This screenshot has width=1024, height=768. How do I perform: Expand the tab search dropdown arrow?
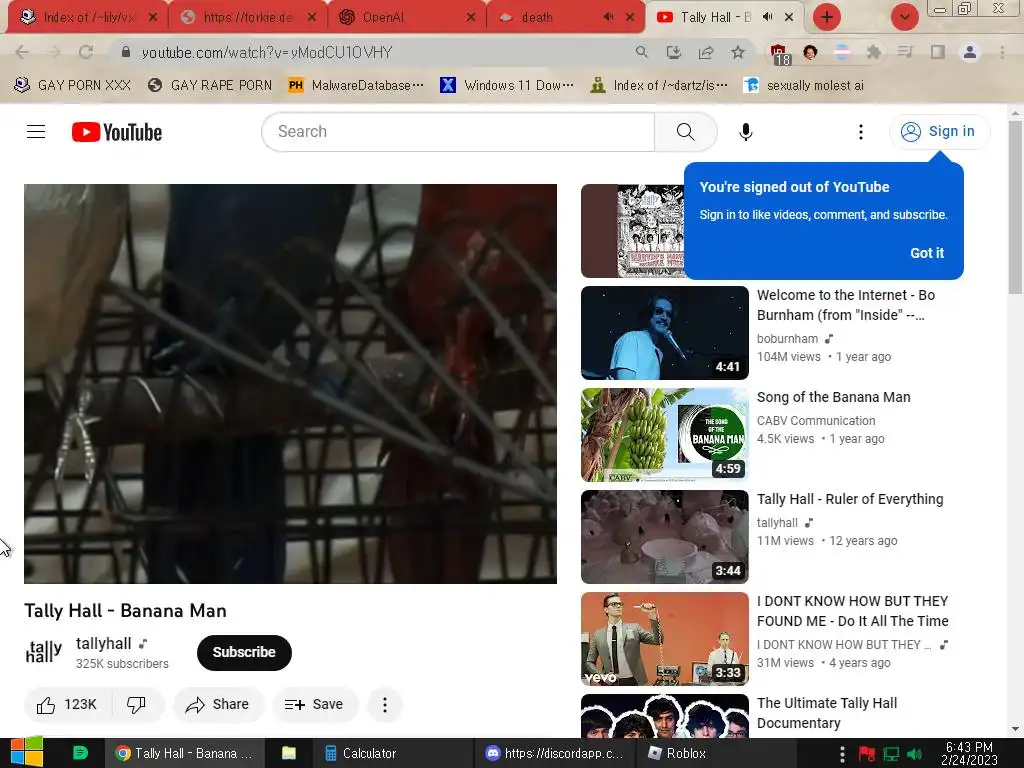coord(904,17)
